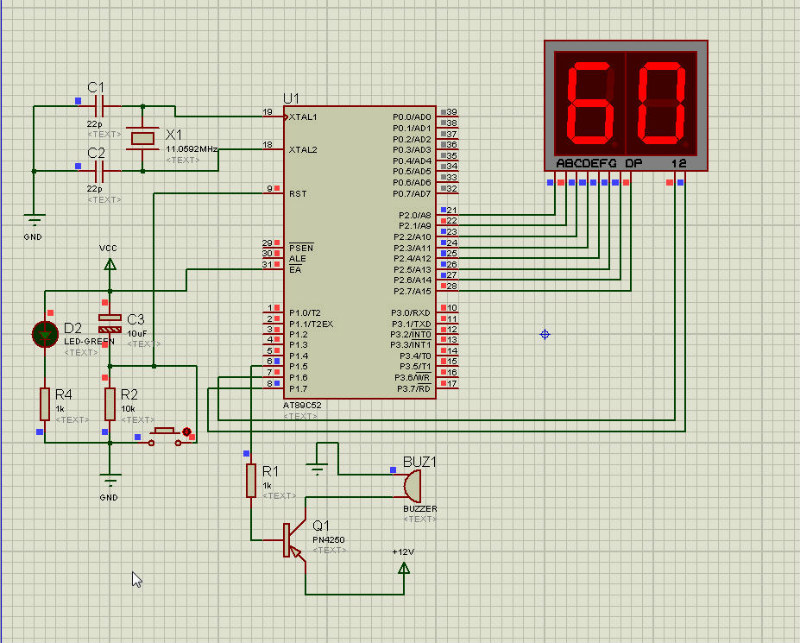Click the R1 resistor near the transistor

pos(250,480)
